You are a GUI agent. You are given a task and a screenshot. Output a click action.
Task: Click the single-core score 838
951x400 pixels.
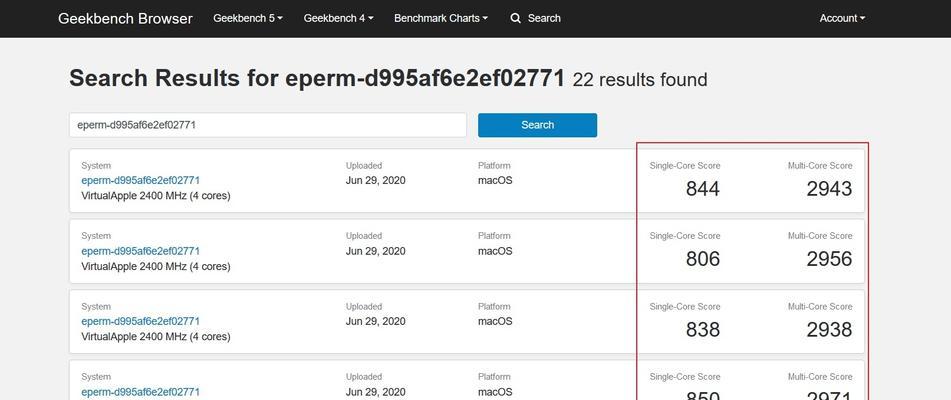[x=703, y=330]
